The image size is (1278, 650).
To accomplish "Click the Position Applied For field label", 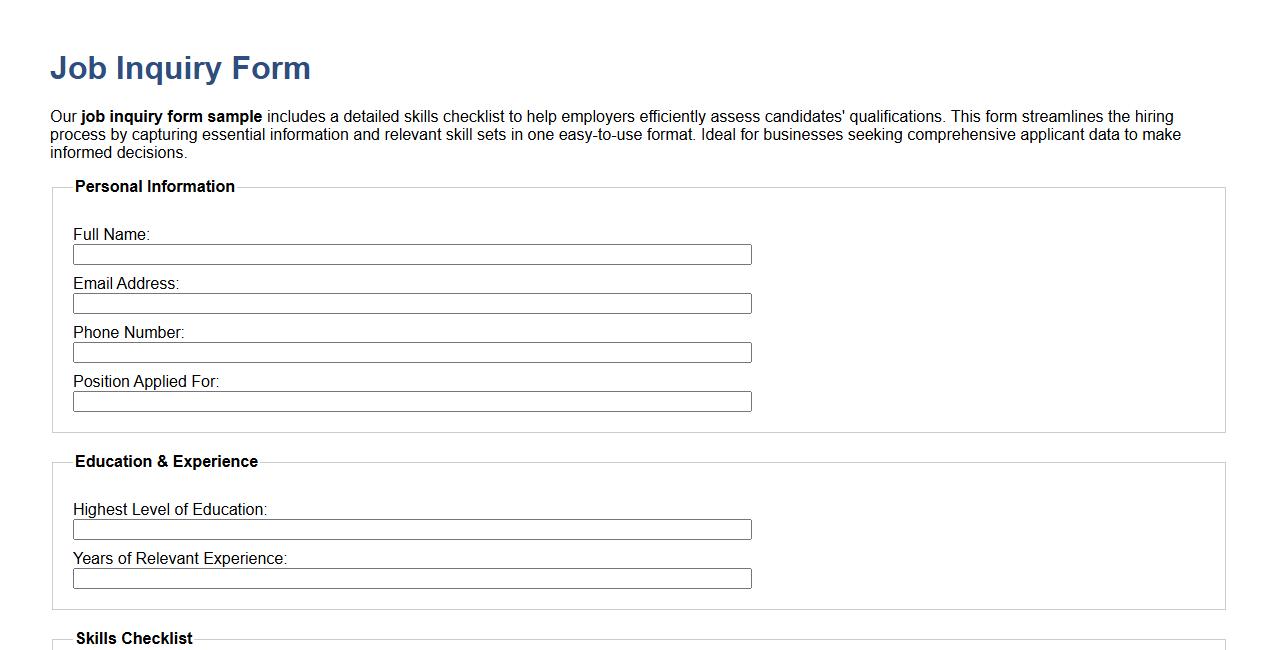I will click(146, 381).
